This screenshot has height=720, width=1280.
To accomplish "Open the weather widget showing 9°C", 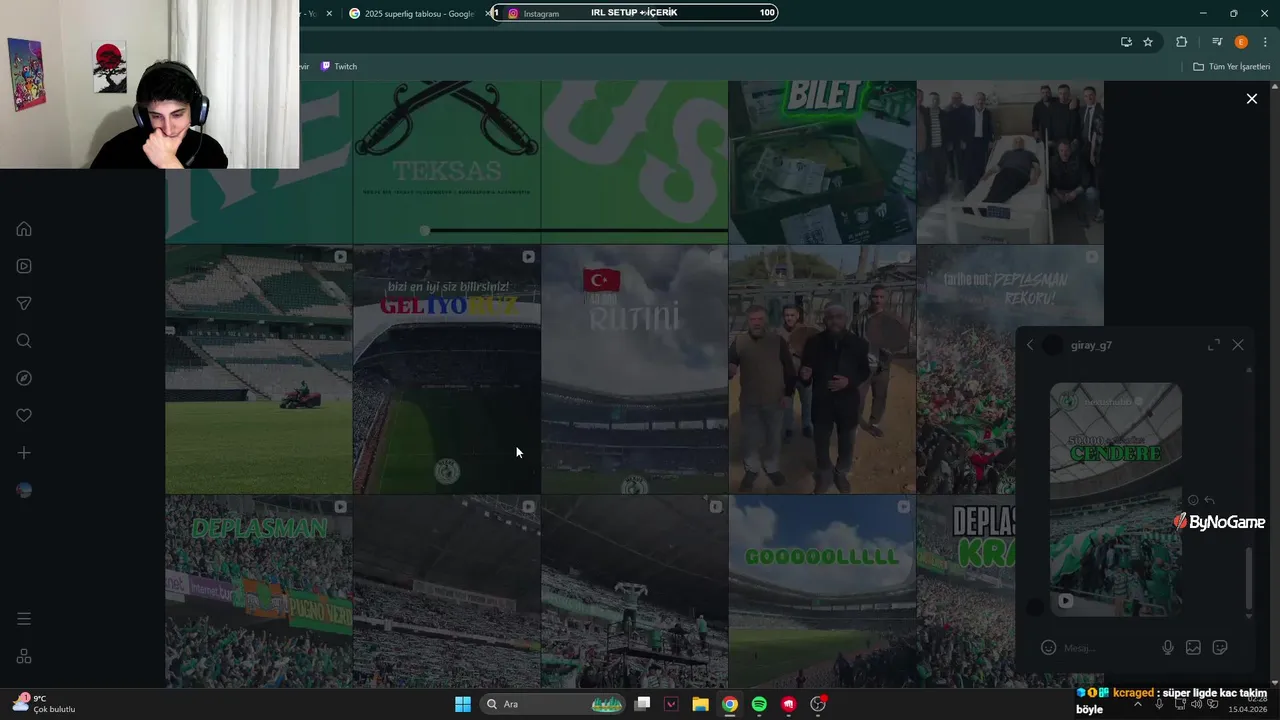I will coord(44,704).
